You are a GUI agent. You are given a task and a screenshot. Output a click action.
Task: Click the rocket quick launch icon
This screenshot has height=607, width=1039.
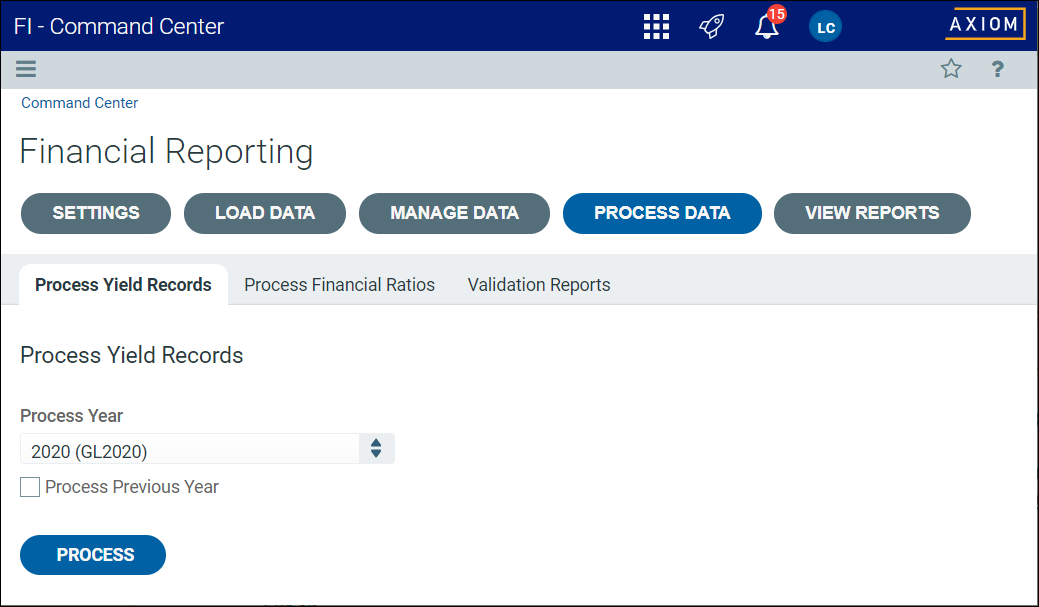712,27
